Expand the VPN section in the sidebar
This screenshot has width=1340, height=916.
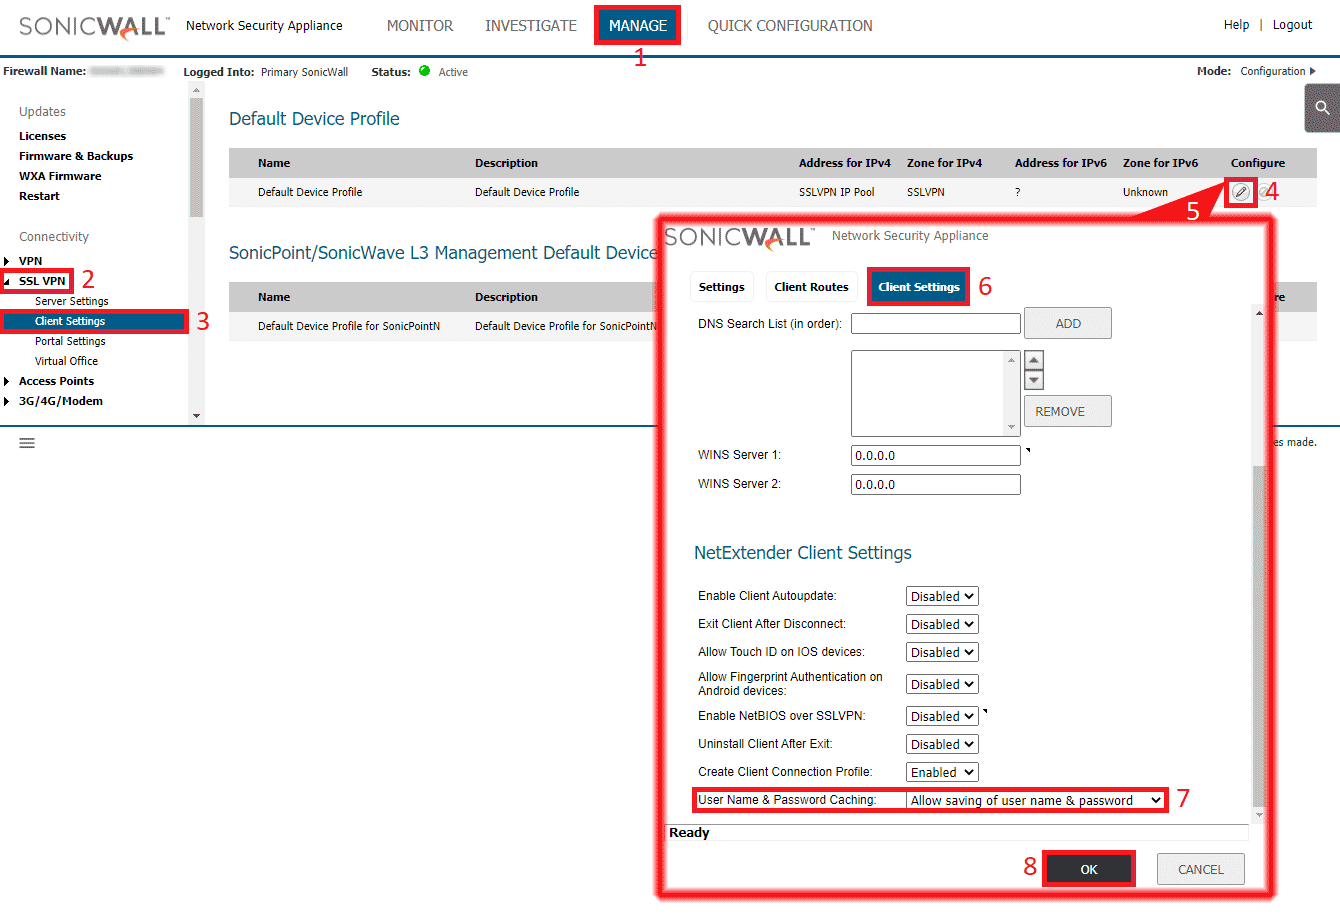(x=30, y=260)
